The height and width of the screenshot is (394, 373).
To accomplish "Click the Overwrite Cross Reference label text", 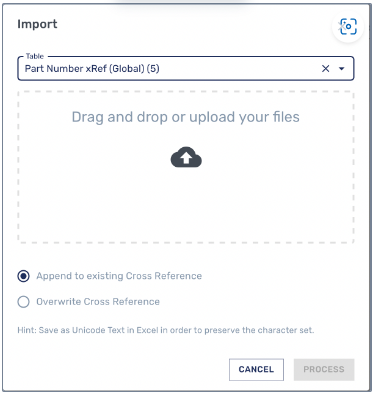I will click(x=98, y=302).
